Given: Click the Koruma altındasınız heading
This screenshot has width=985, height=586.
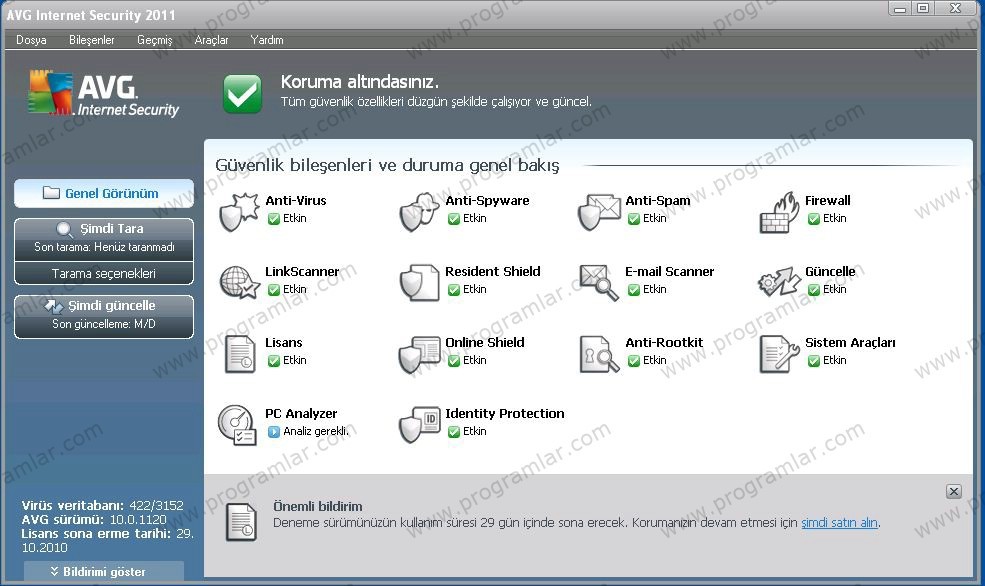Looking at the screenshot, I should [359, 82].
